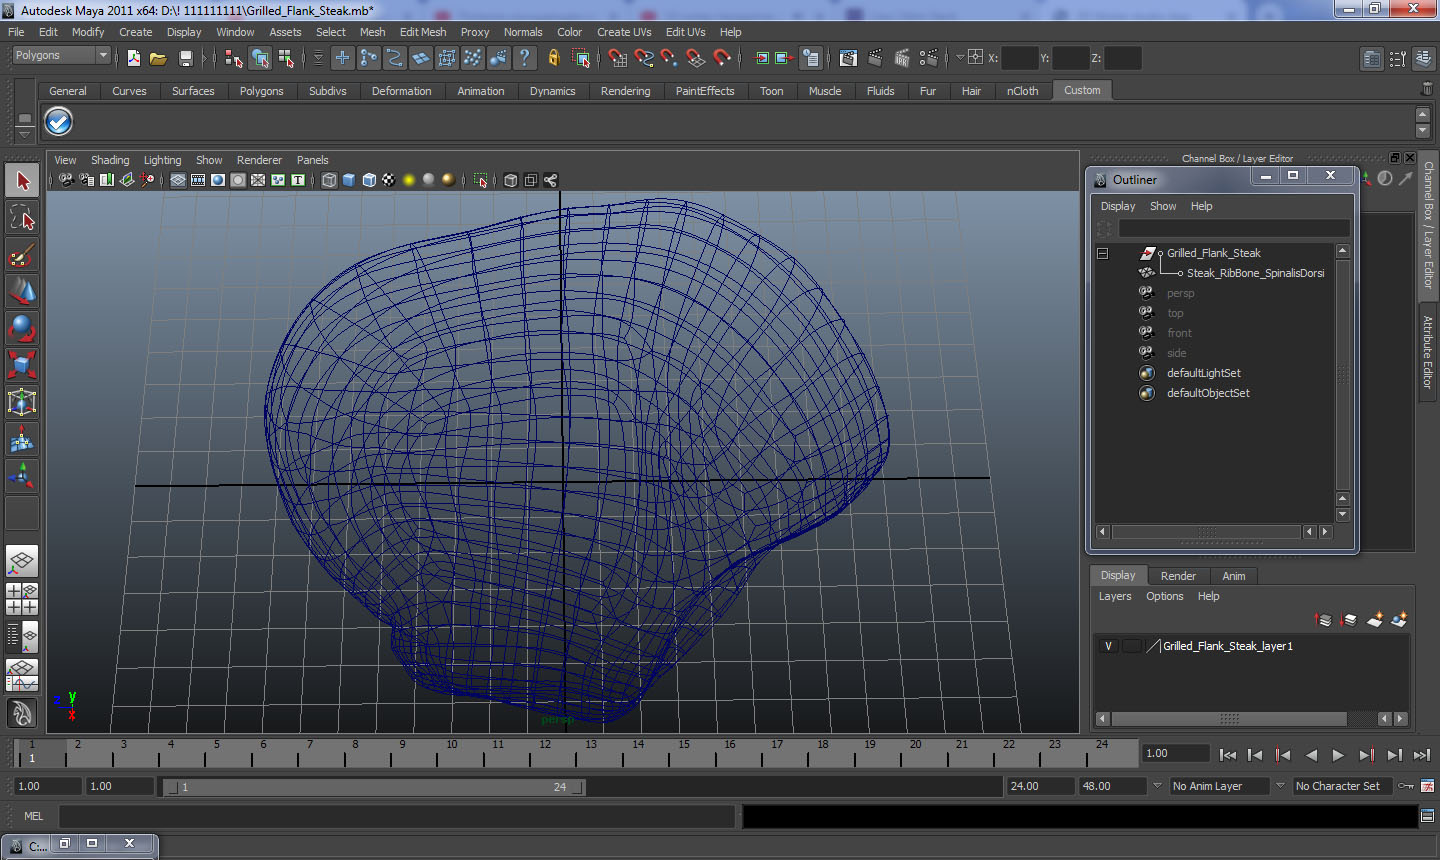1440x860 pixels.
Task: Click the MEL command input field
Action: 397,816
